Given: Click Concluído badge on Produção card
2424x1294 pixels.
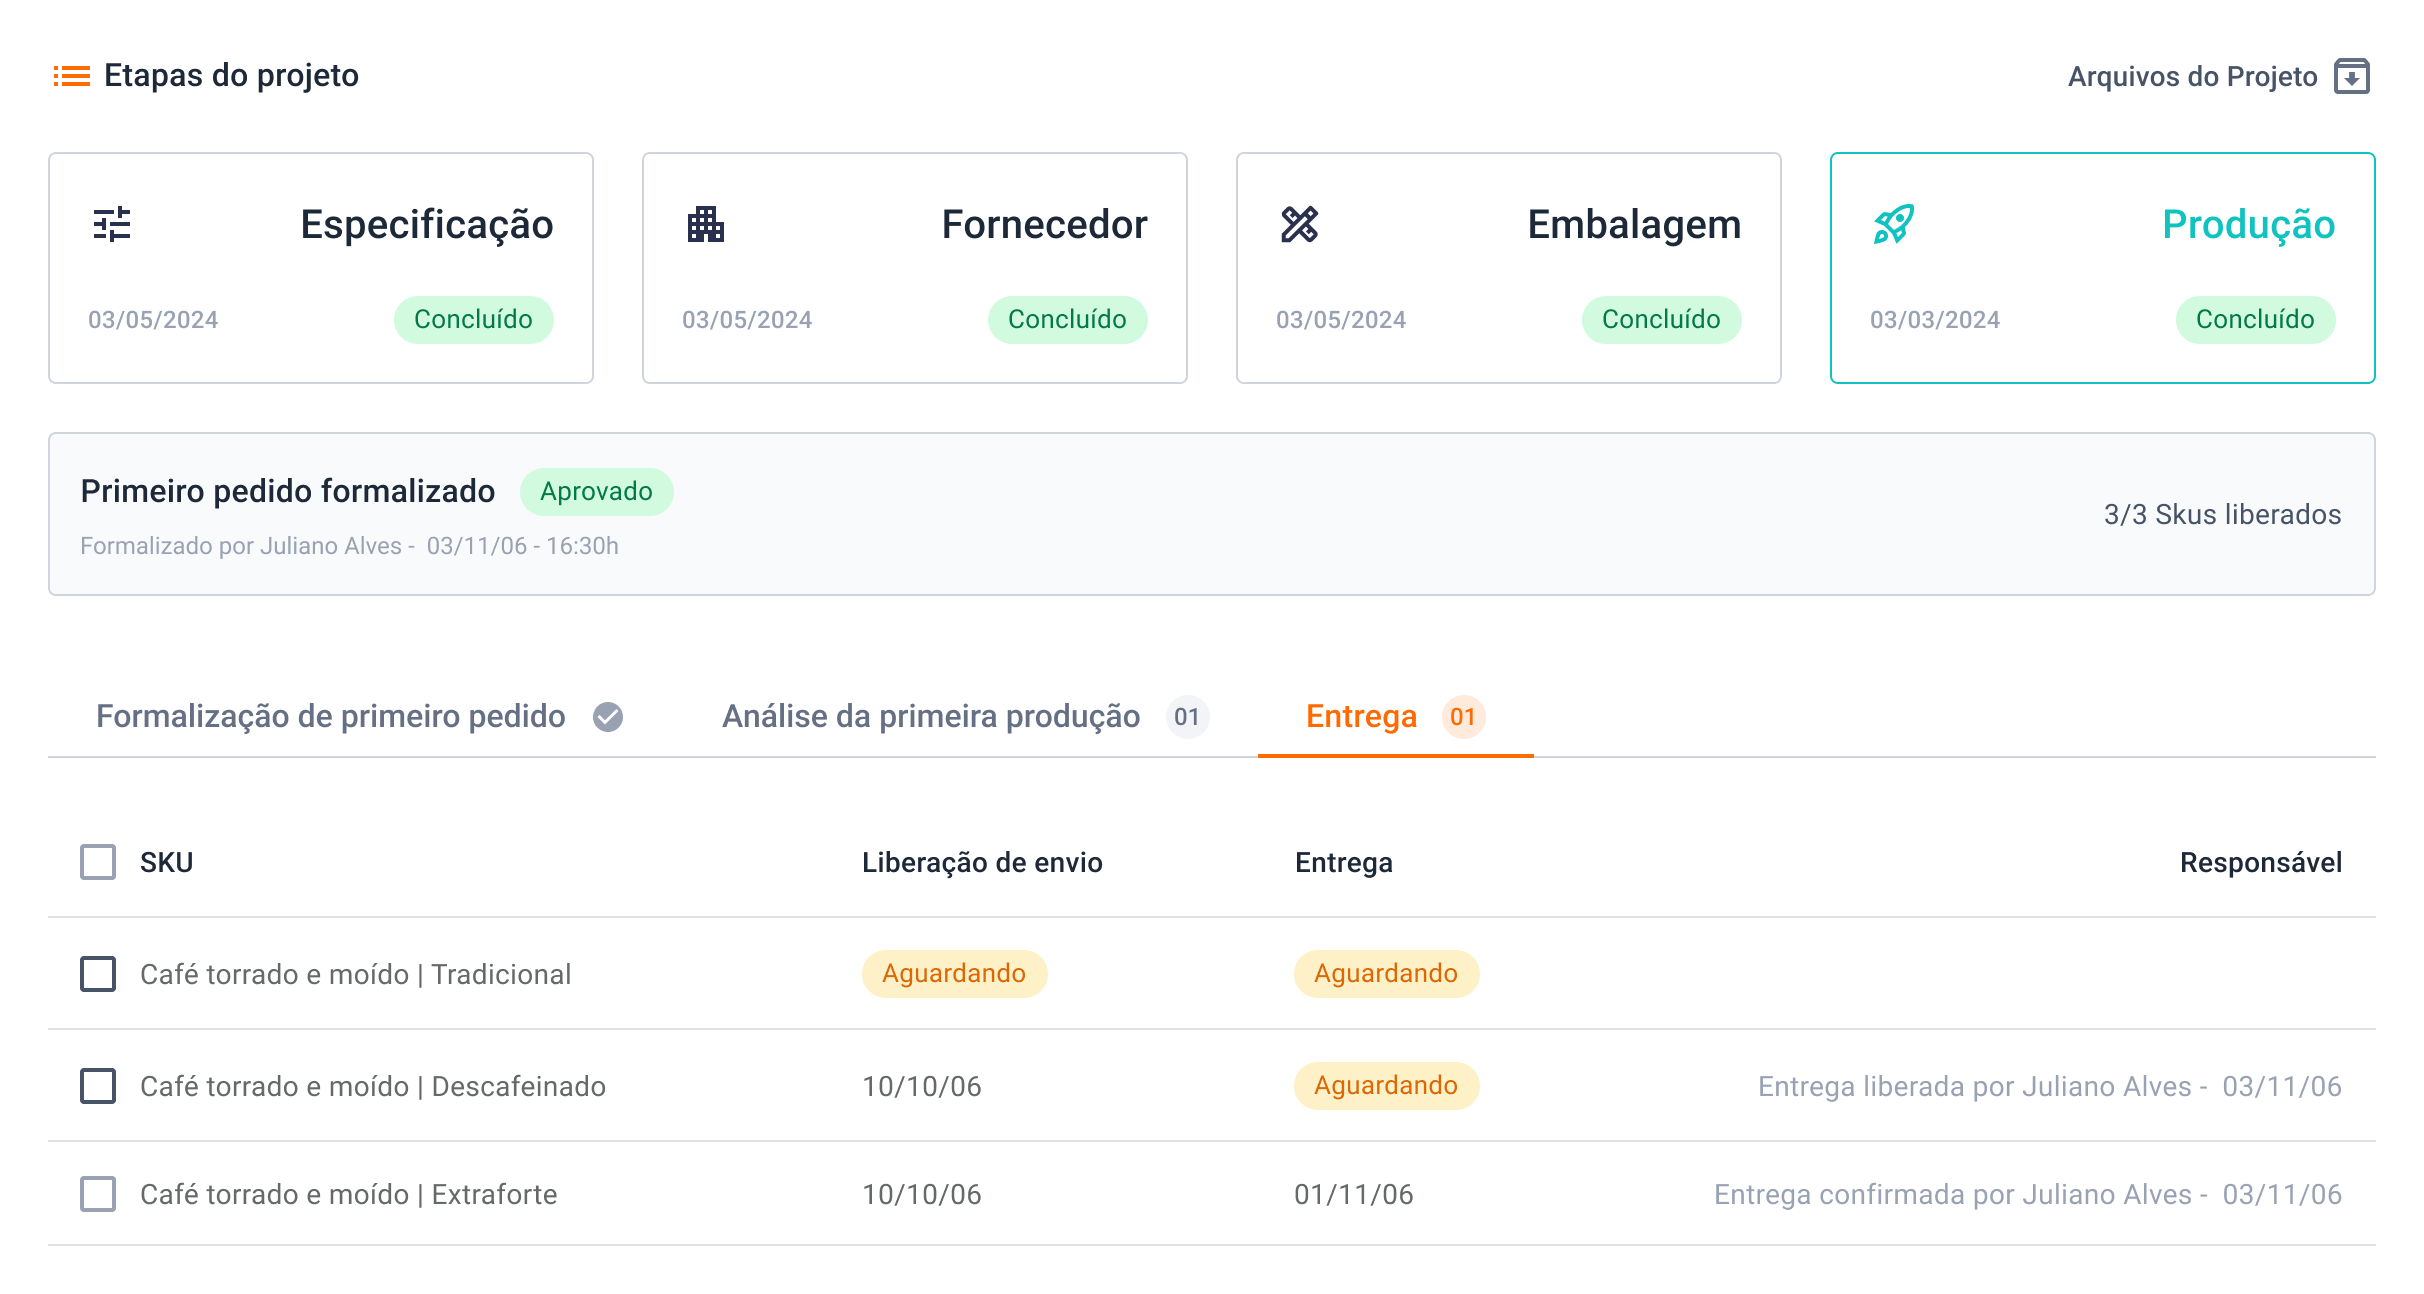Looking at the screenshot, I should [x=2255, y=320].
